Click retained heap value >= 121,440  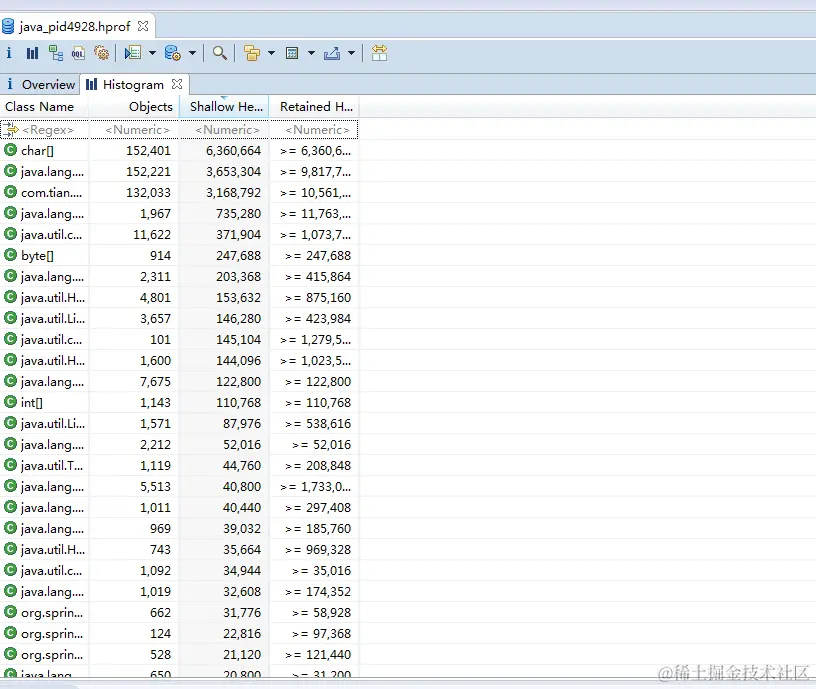pos(318,655)
